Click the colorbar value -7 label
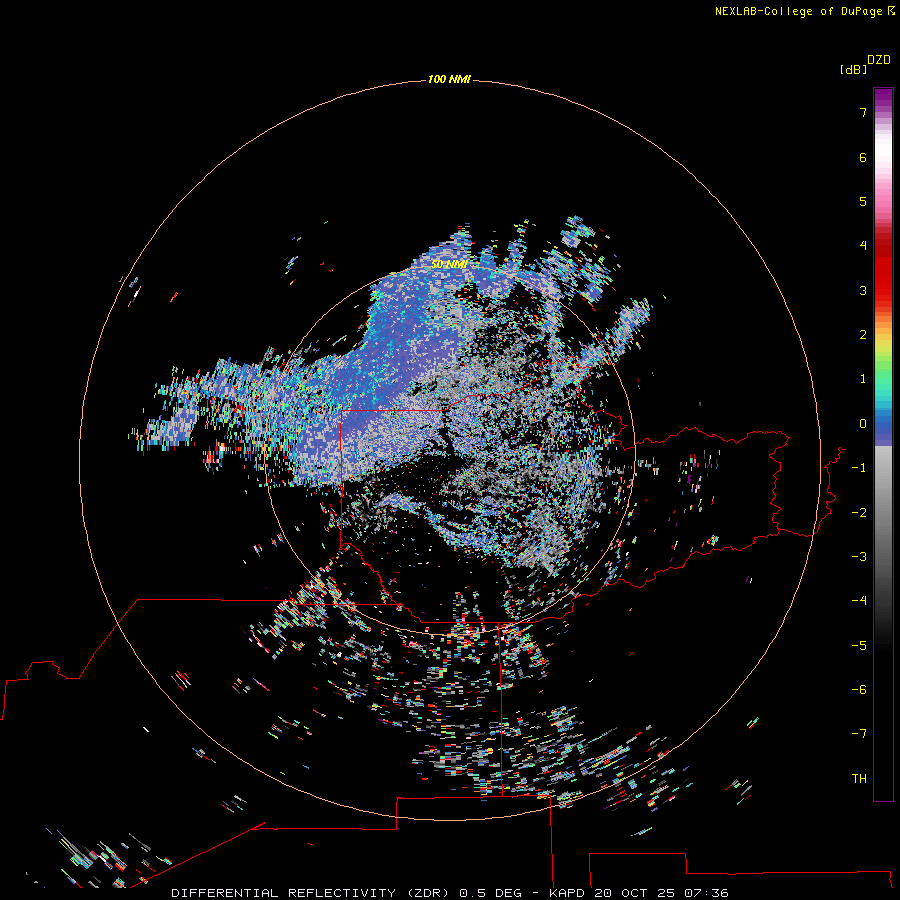 pos(859,734)
